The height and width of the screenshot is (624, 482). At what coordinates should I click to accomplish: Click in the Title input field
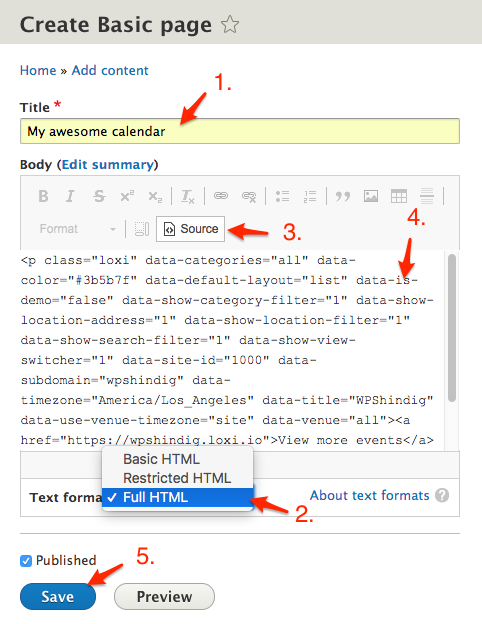[240, 131]
